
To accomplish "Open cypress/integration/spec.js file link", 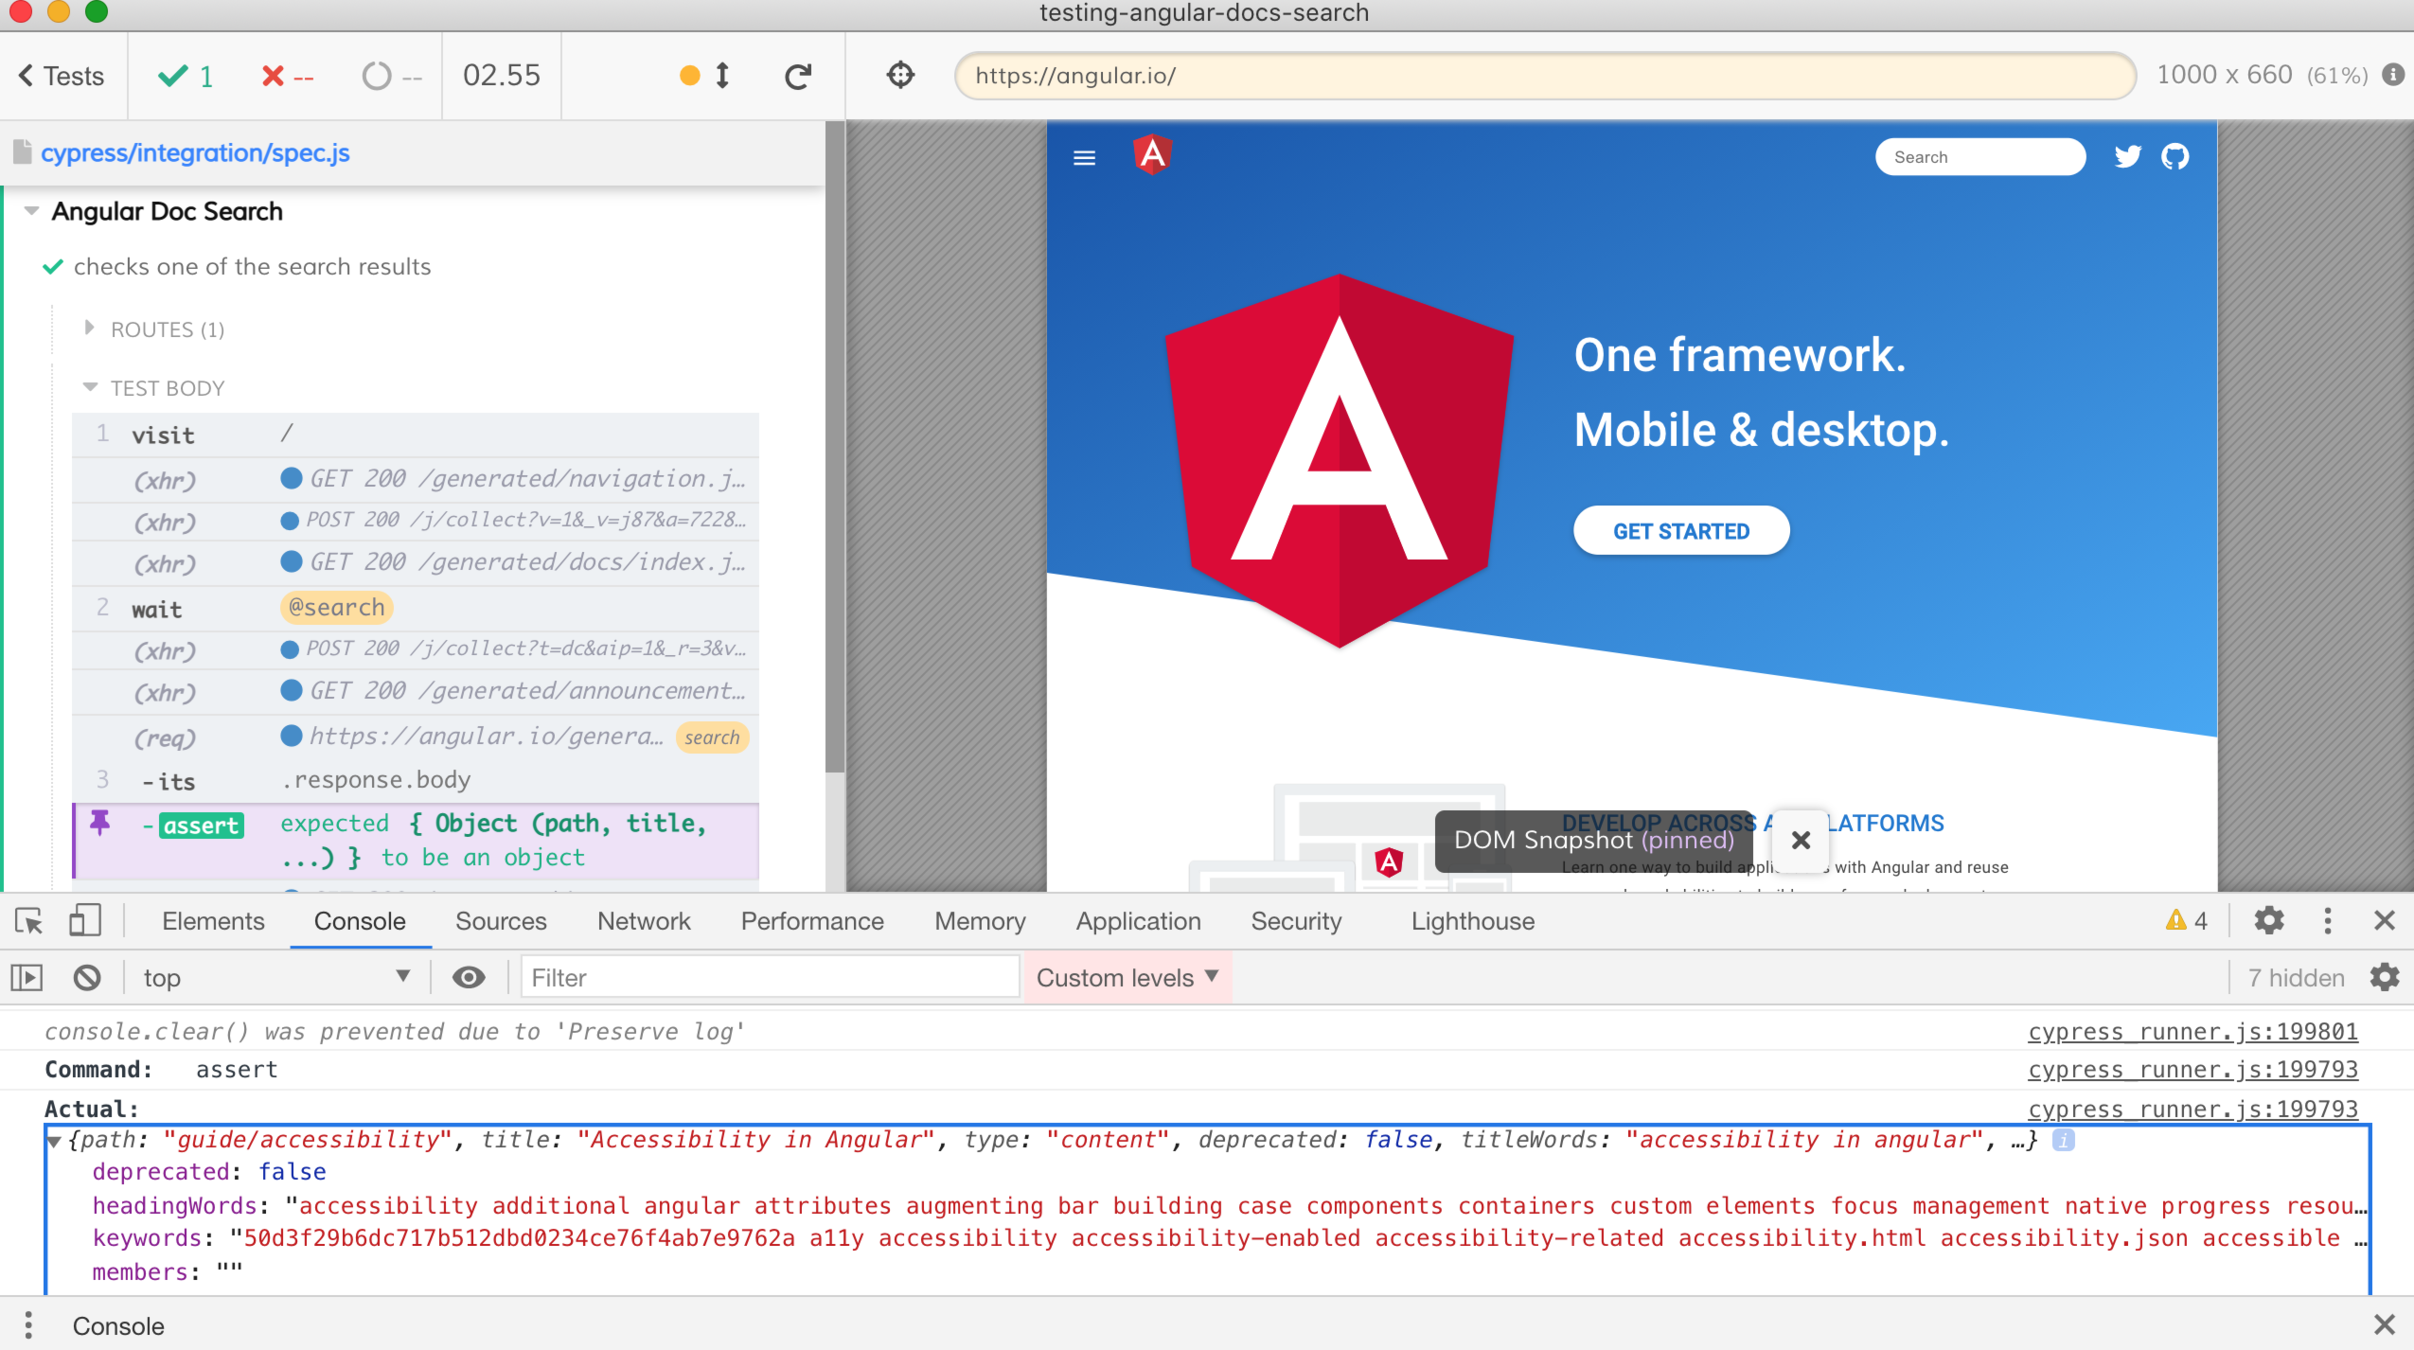I will 195,153.
